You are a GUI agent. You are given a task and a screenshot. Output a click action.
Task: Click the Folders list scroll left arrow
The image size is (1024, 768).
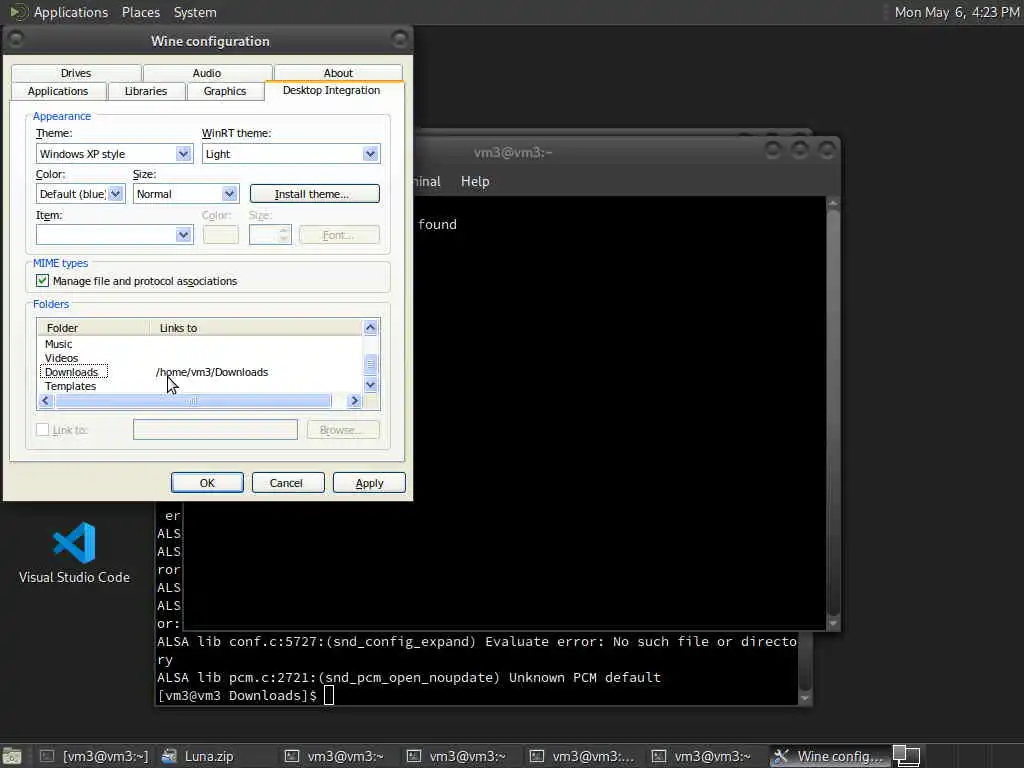45,400
